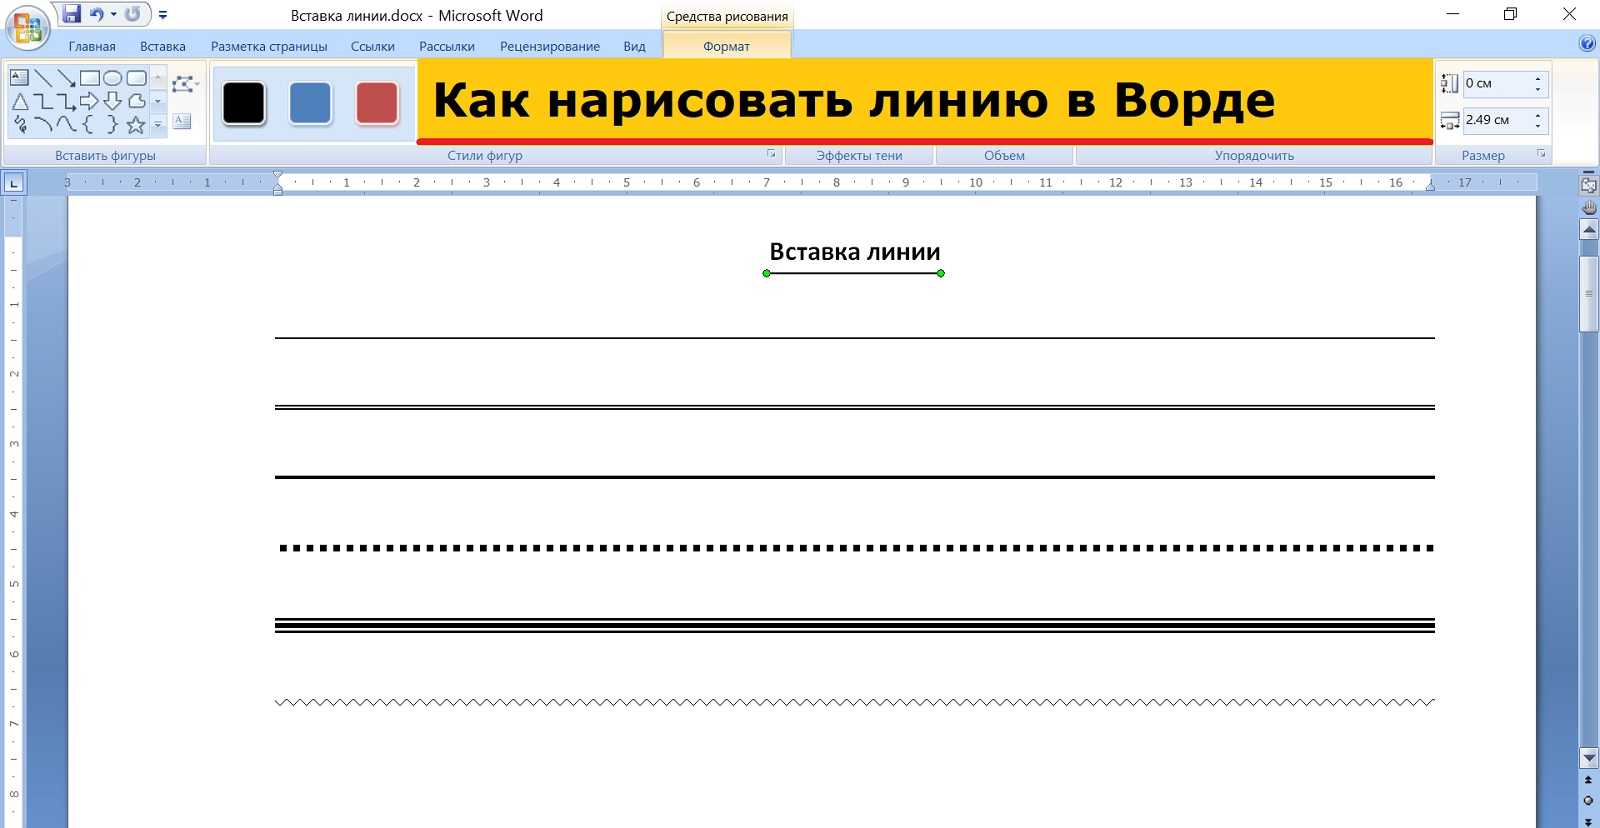The image size is (1600, 828).
Task: Click the Упорядочить group label
Action: pyautogui.click(x=1254, y=155)
